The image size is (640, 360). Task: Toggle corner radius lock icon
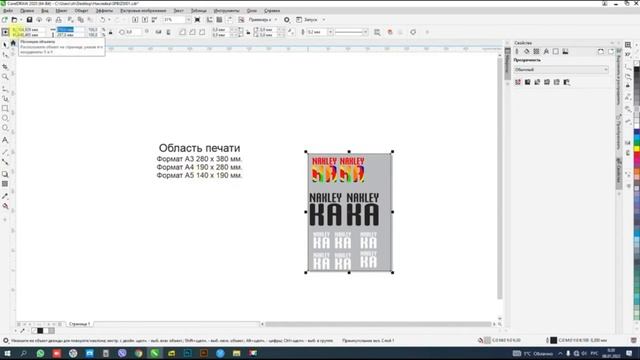click(x=248, y=32)
